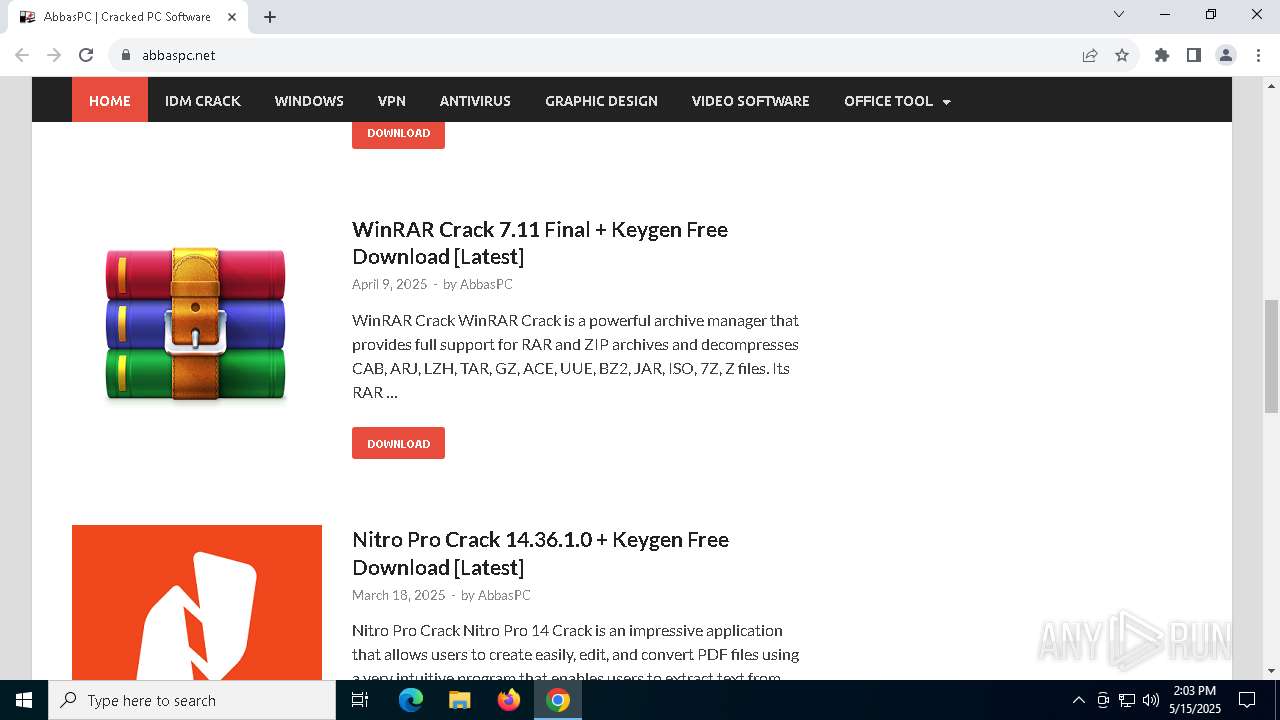Open the Extensions puzzle icon

(x=1162, y=55)
